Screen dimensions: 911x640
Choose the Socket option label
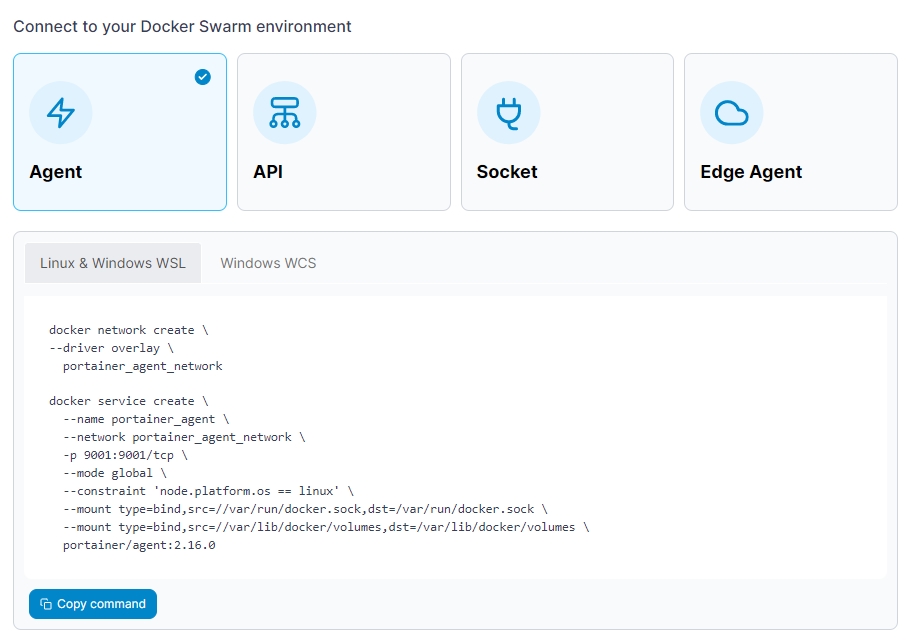coord(507,172)
